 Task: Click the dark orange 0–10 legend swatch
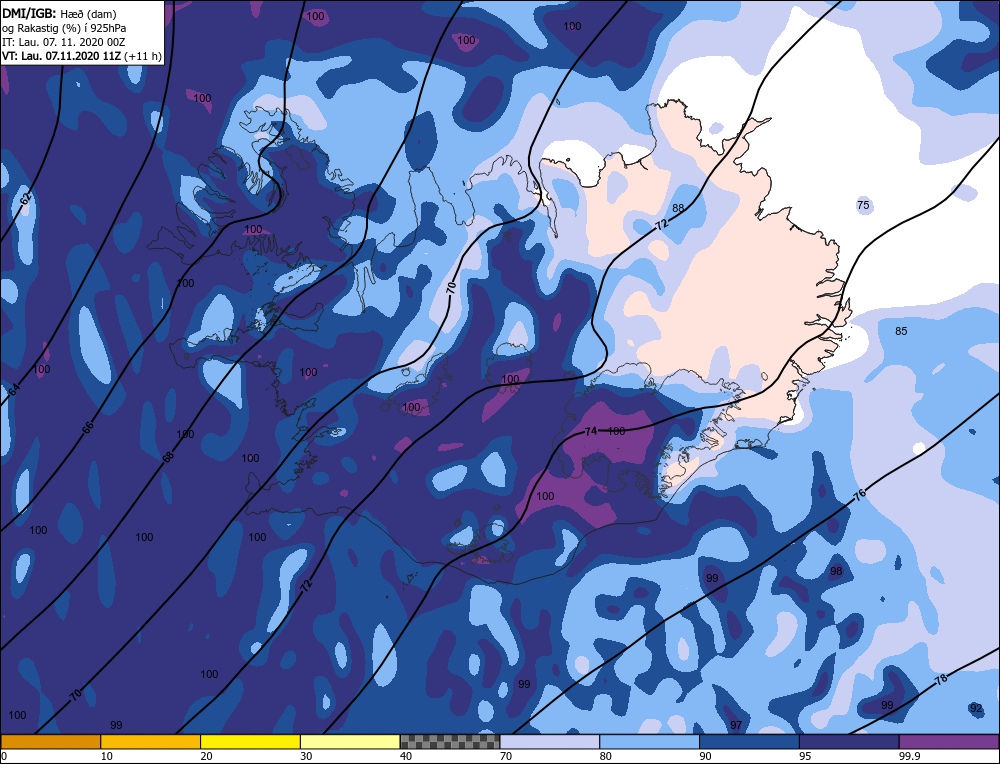coord(50,742)
